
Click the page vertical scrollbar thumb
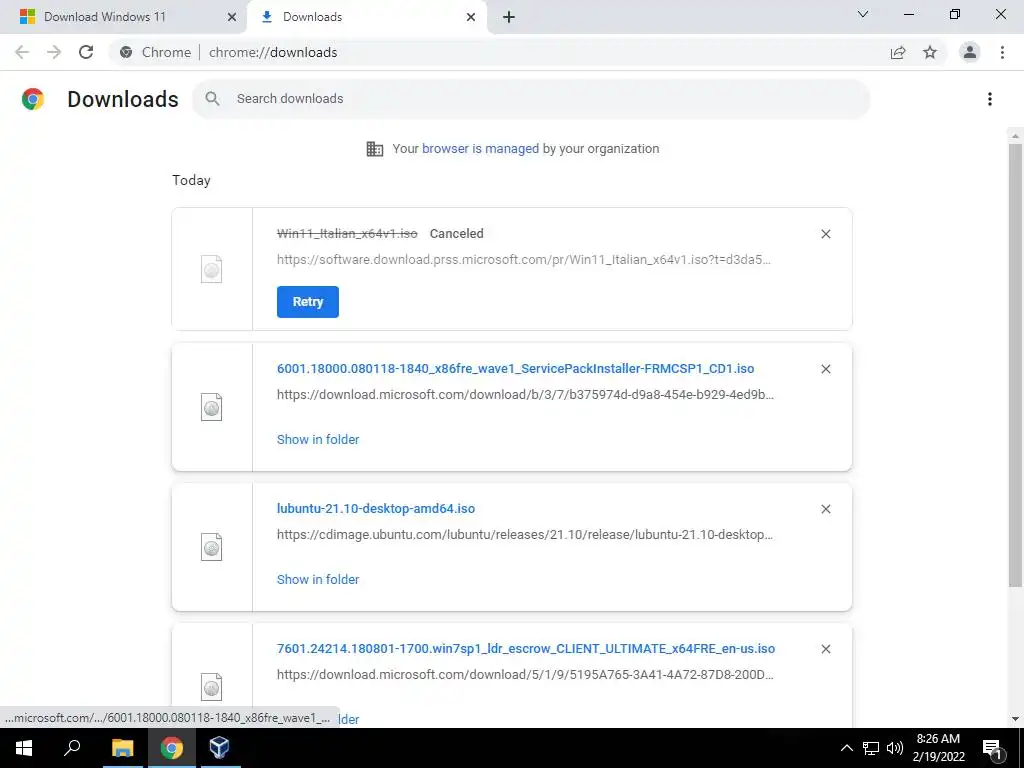(1015, 364)
